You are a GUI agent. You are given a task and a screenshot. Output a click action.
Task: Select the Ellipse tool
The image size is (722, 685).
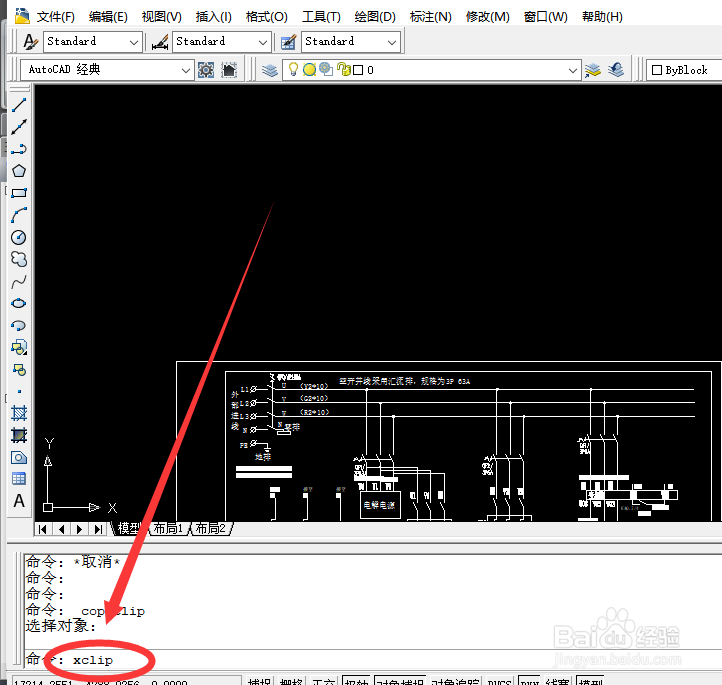coord(19,303)
